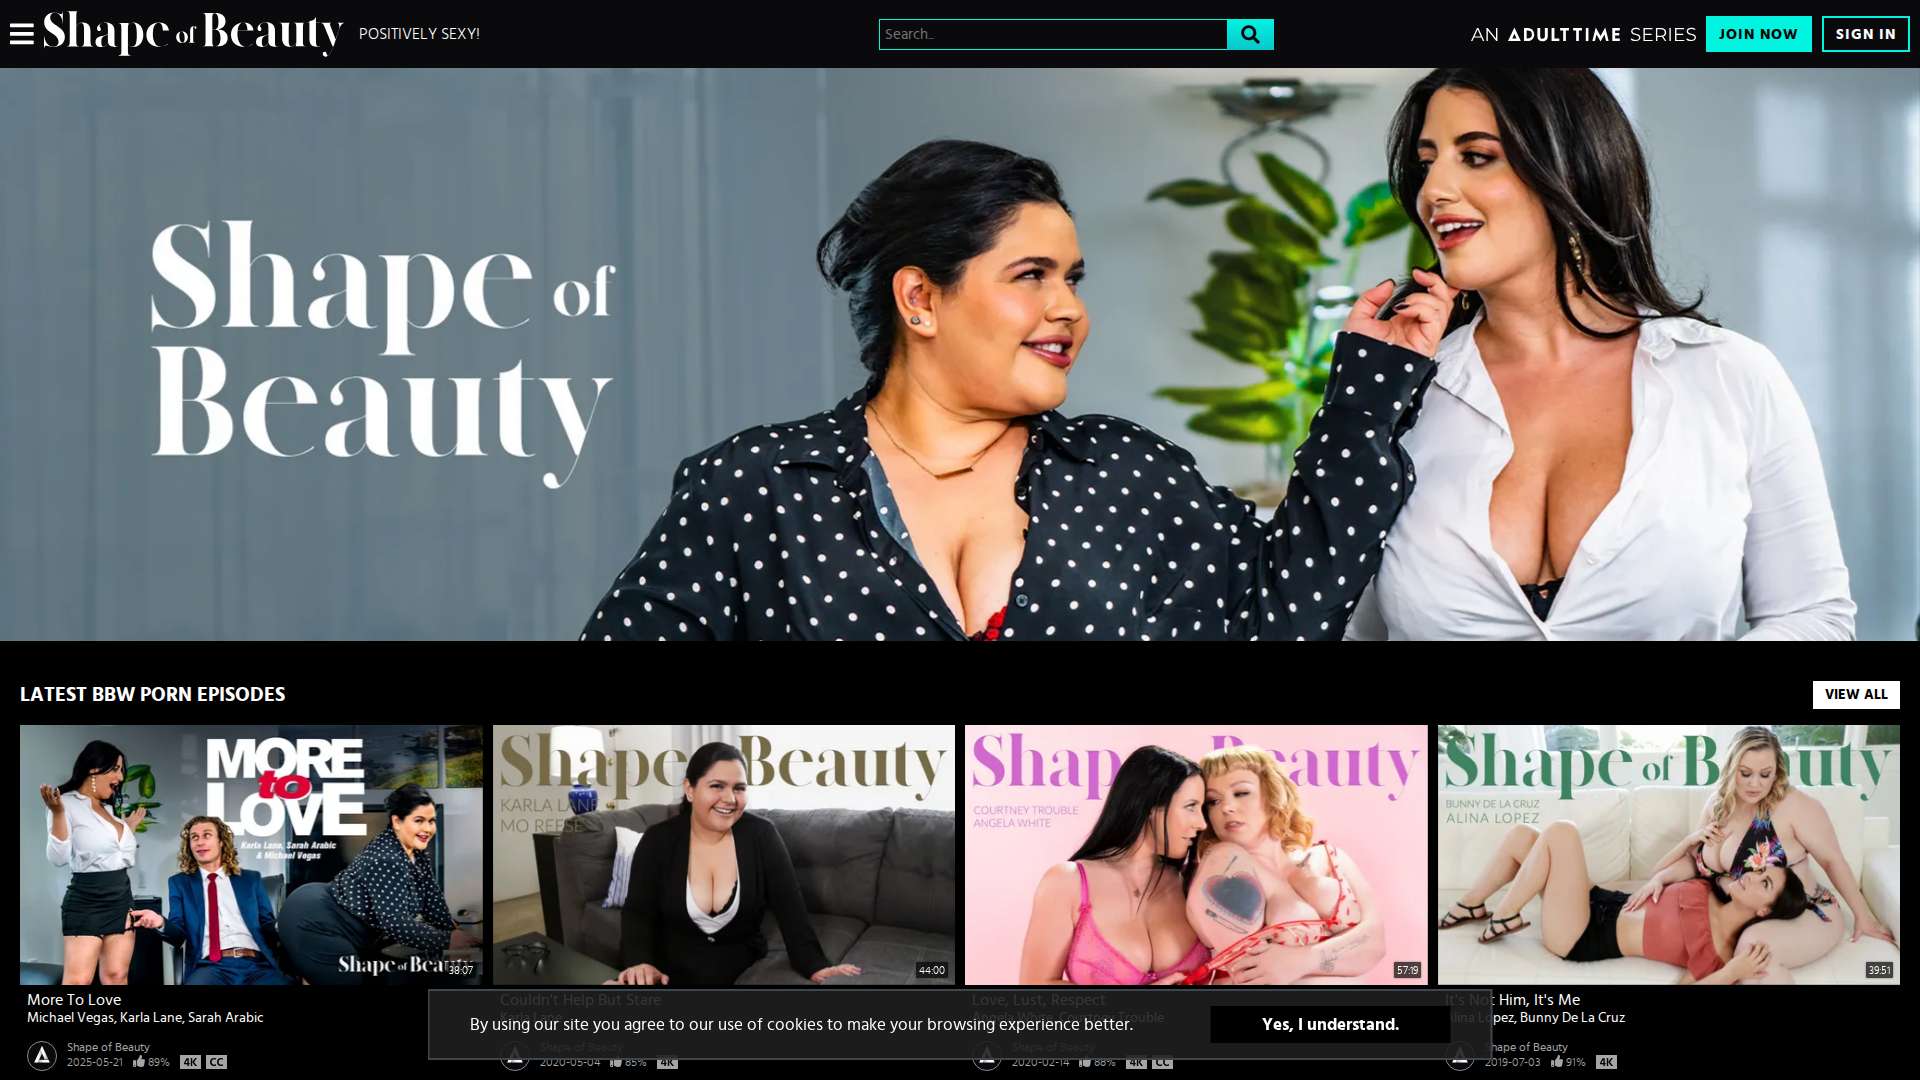
Task: Click the 2025-05-21 release date text
Action: pyautogui.click(x=95, y=1062)
